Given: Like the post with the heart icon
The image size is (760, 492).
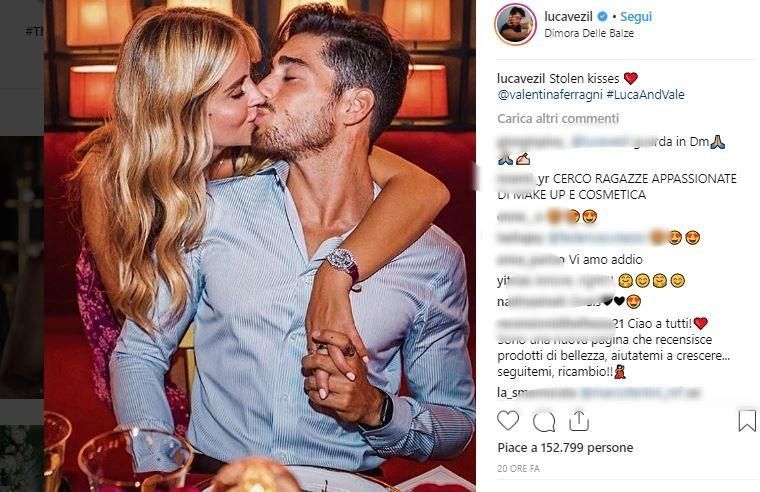Looking at the screenshot, I should click(507, 421).
